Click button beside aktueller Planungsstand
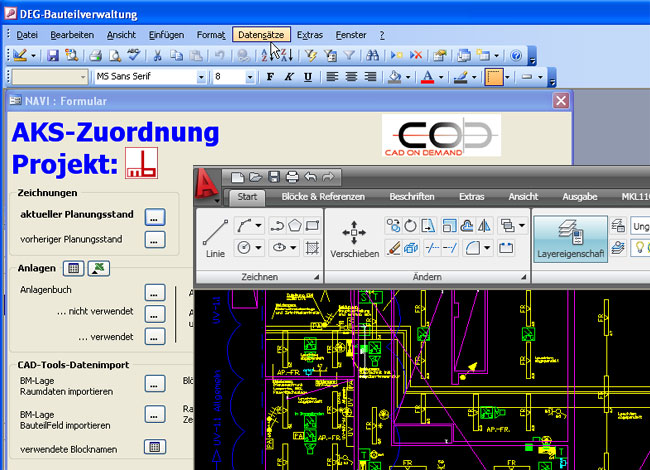650x470 pixels. (x=154, y=215)
